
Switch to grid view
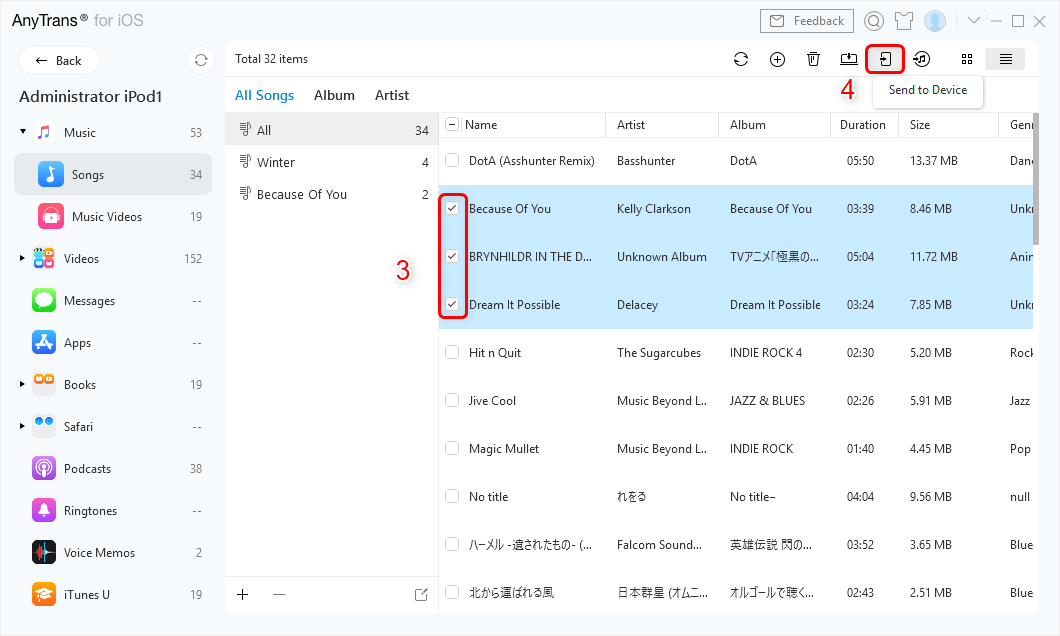pos(967,59)
